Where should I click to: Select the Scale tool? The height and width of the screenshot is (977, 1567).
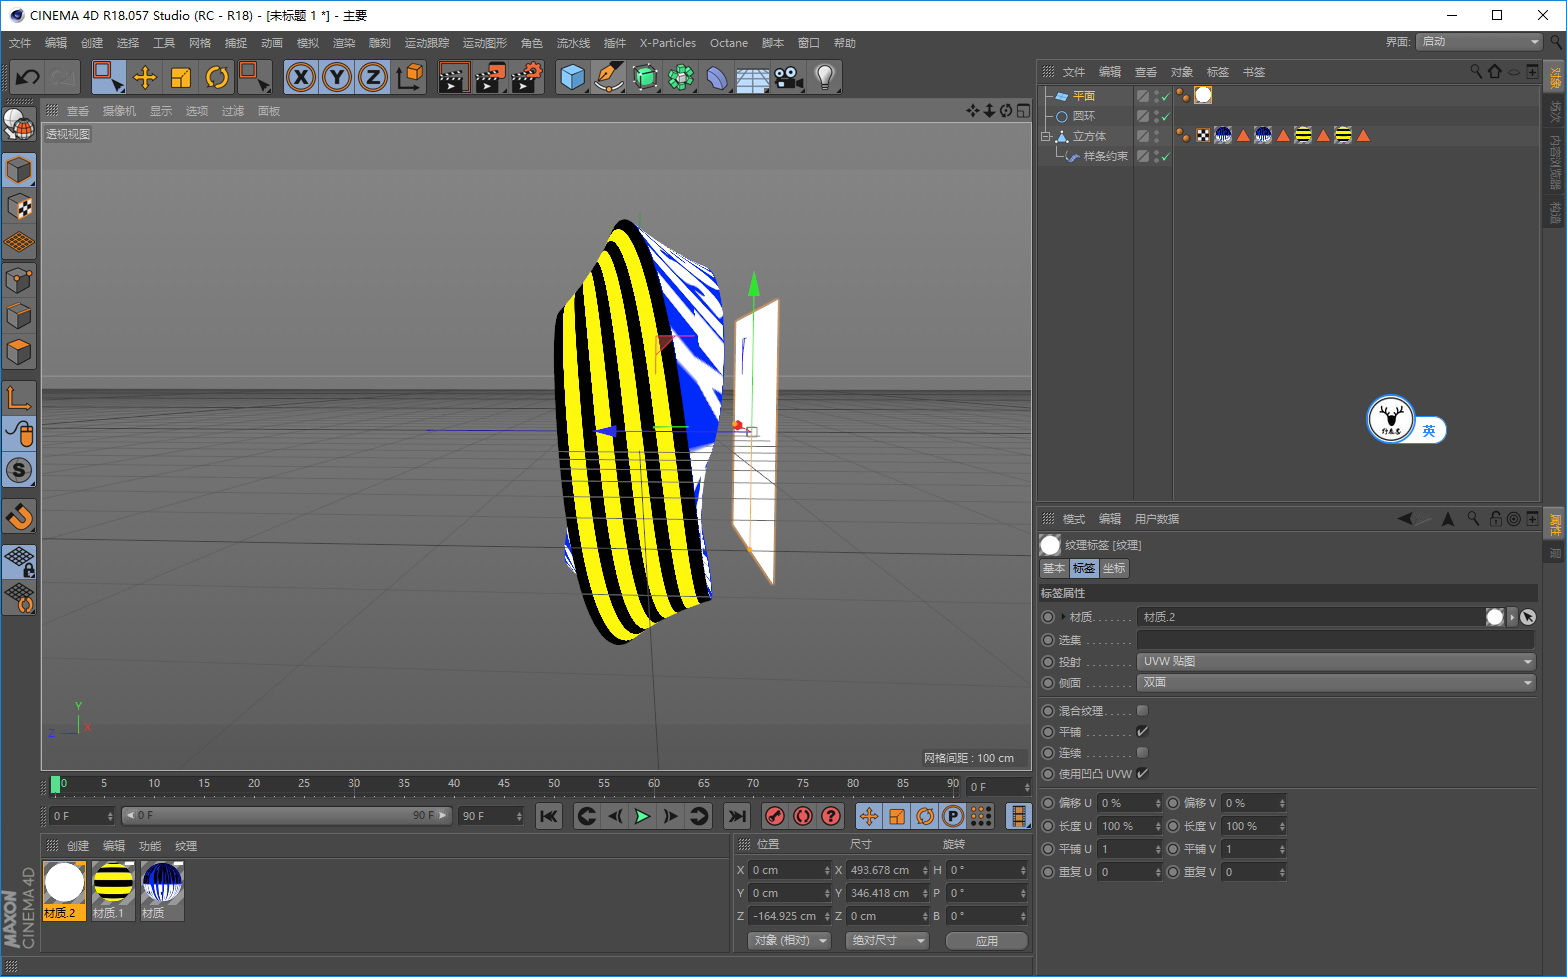pos(181,77)
